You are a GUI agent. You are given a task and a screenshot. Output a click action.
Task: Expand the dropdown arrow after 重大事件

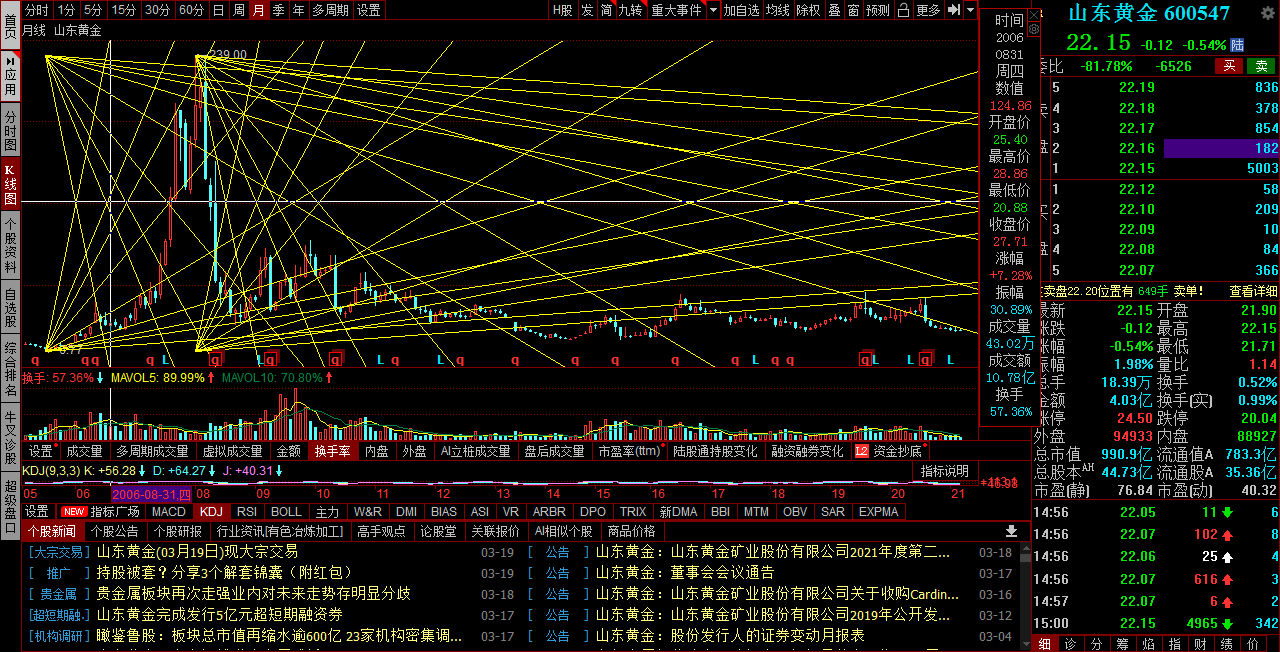pos(713,10)
